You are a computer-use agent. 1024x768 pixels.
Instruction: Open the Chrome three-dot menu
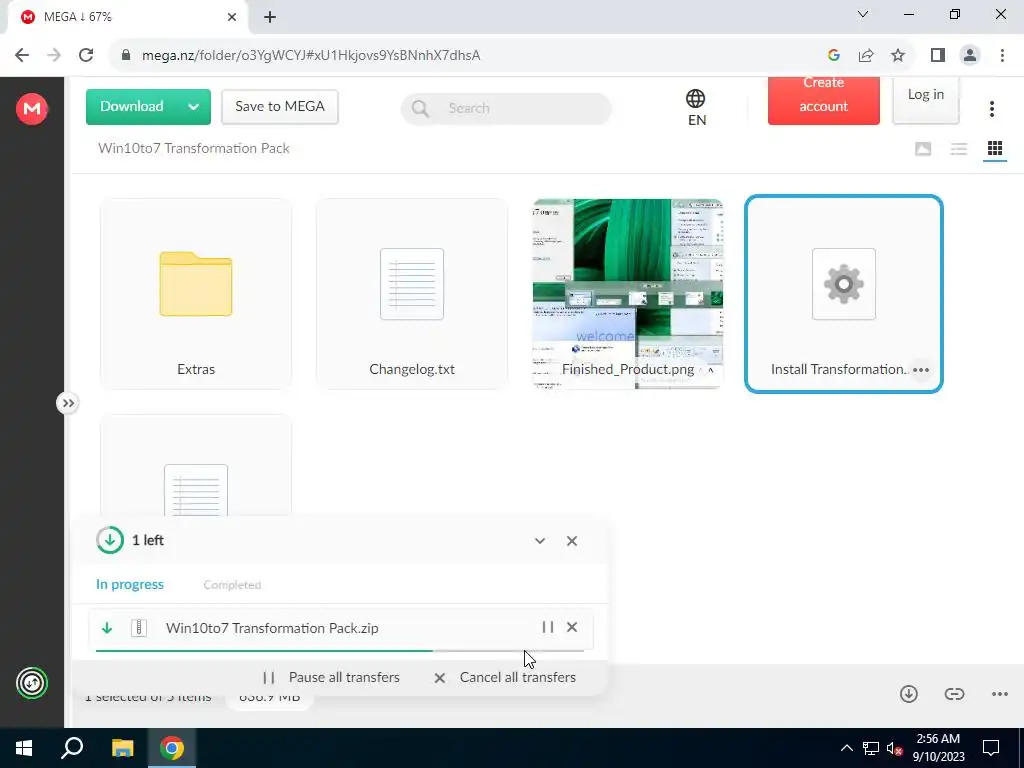pyautogui.click(x=1002, y=56)
